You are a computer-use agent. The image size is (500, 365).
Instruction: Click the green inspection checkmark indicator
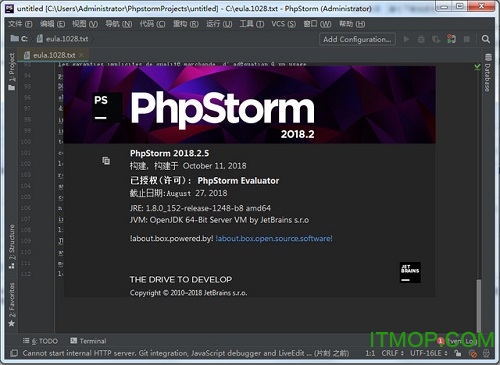click(477, 68)
